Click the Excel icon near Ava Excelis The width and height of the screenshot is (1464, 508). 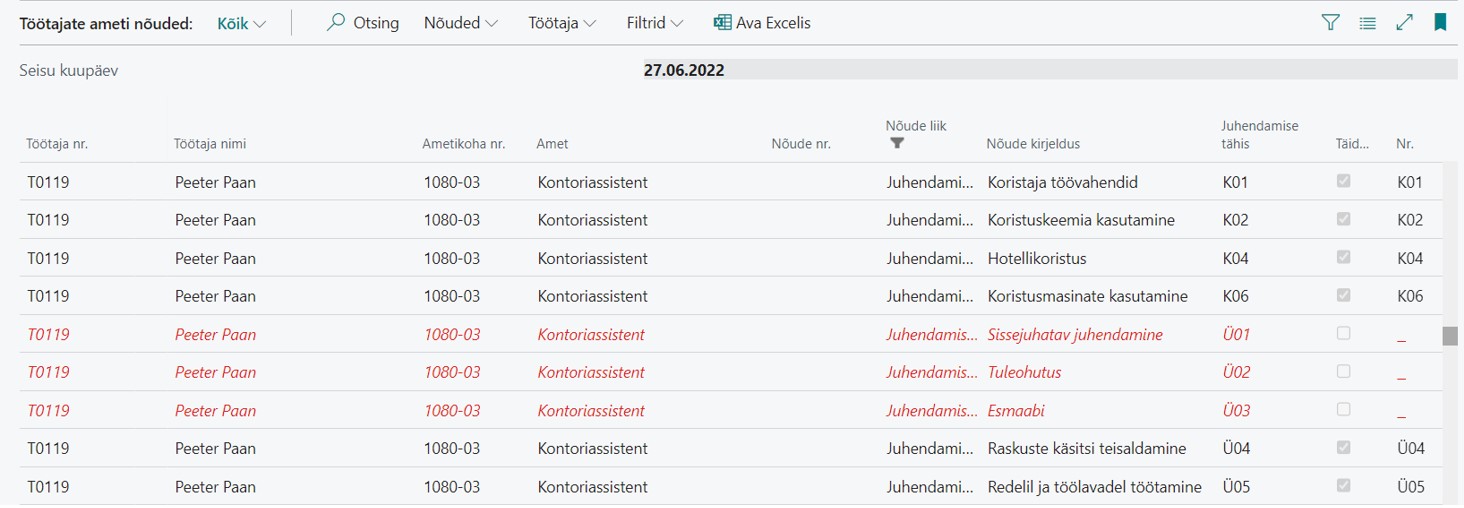pyautogui.click(x=722, y=22)
